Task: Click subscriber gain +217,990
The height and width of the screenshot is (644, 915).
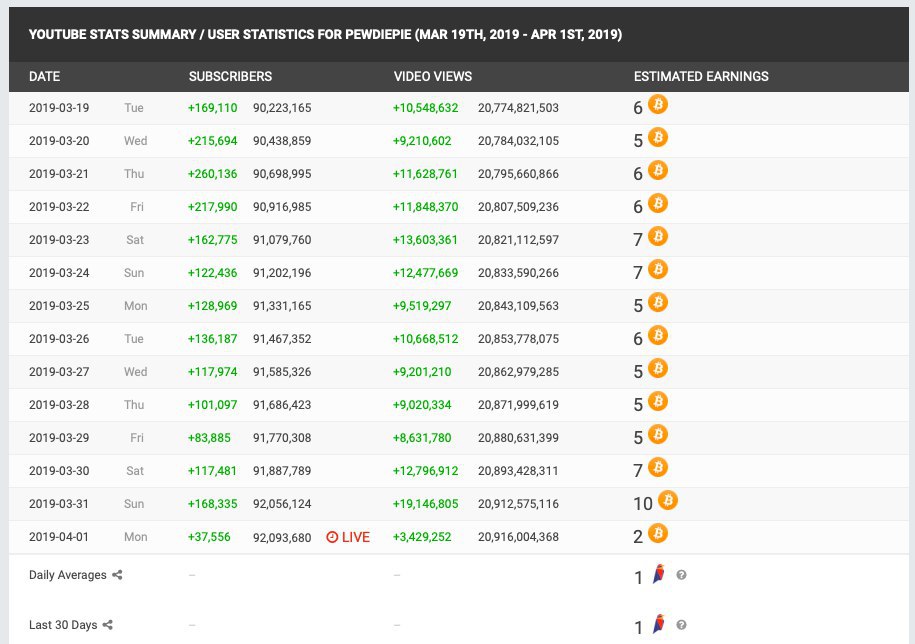Action: [212, 207]
